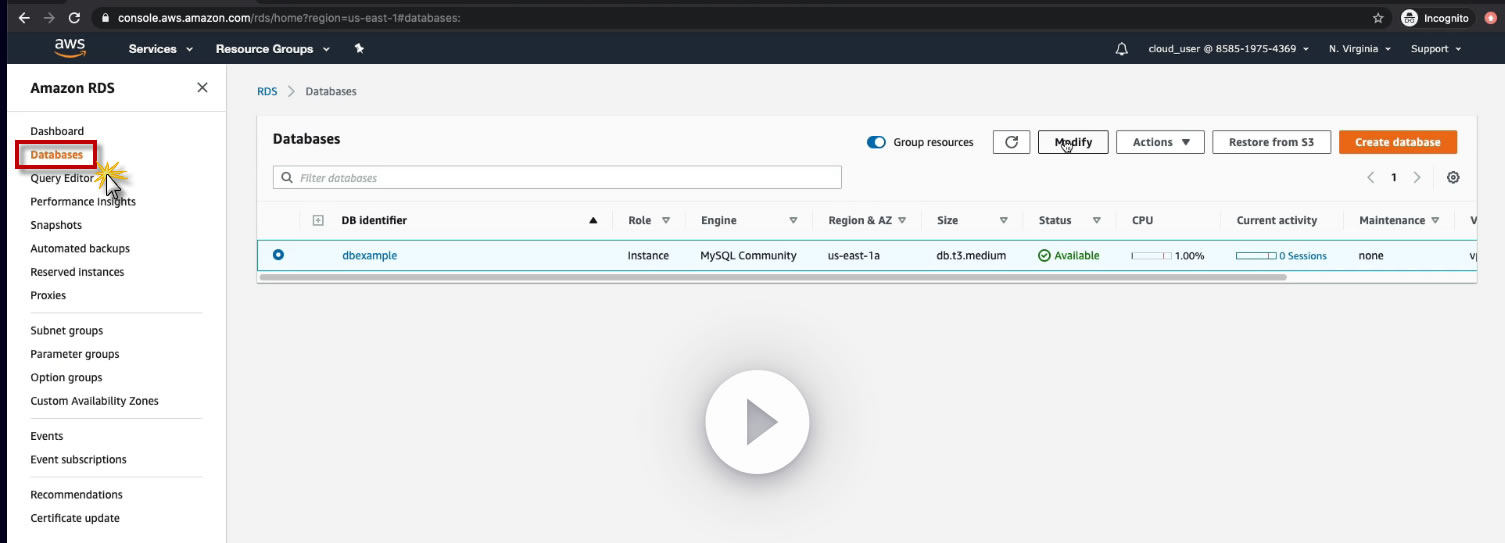This screenshot has width=1505, height=543.
Task: Click the Available status cell
Action: click(1069, 255)
